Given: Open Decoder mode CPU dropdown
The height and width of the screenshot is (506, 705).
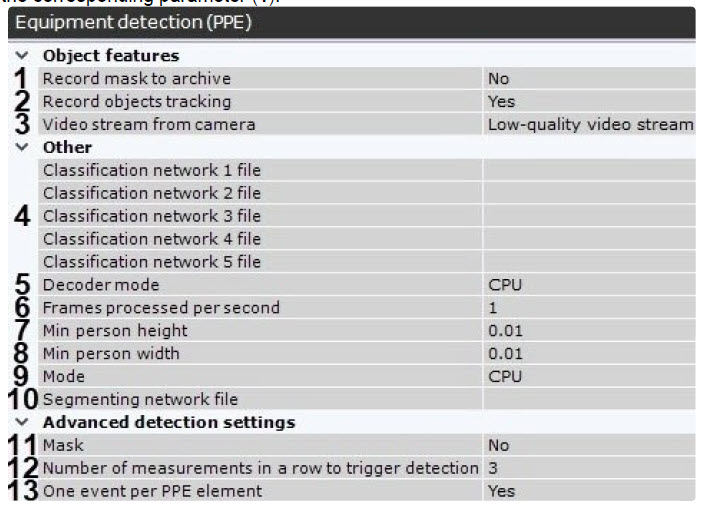Looking at the screenshot, I should tap(588, 285).
